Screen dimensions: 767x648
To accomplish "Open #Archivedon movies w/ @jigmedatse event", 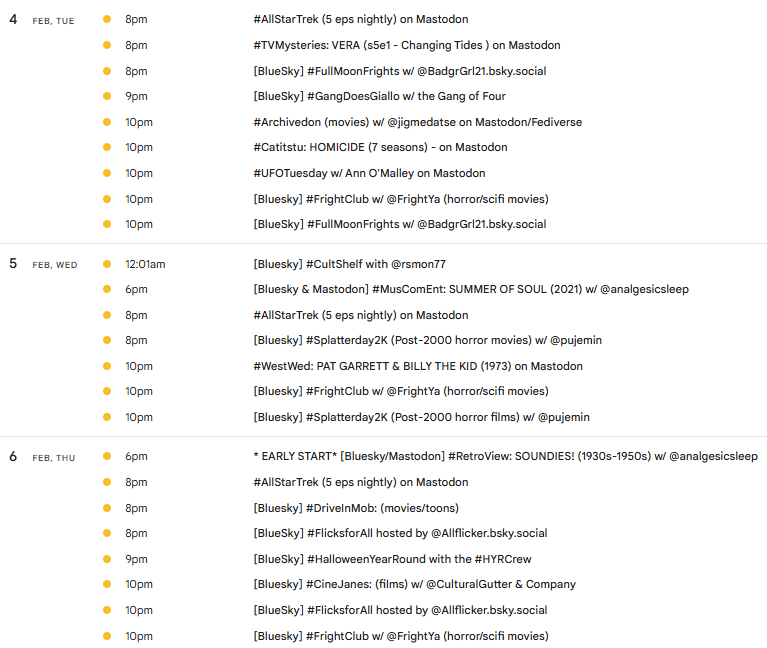I will pos(417,122).
